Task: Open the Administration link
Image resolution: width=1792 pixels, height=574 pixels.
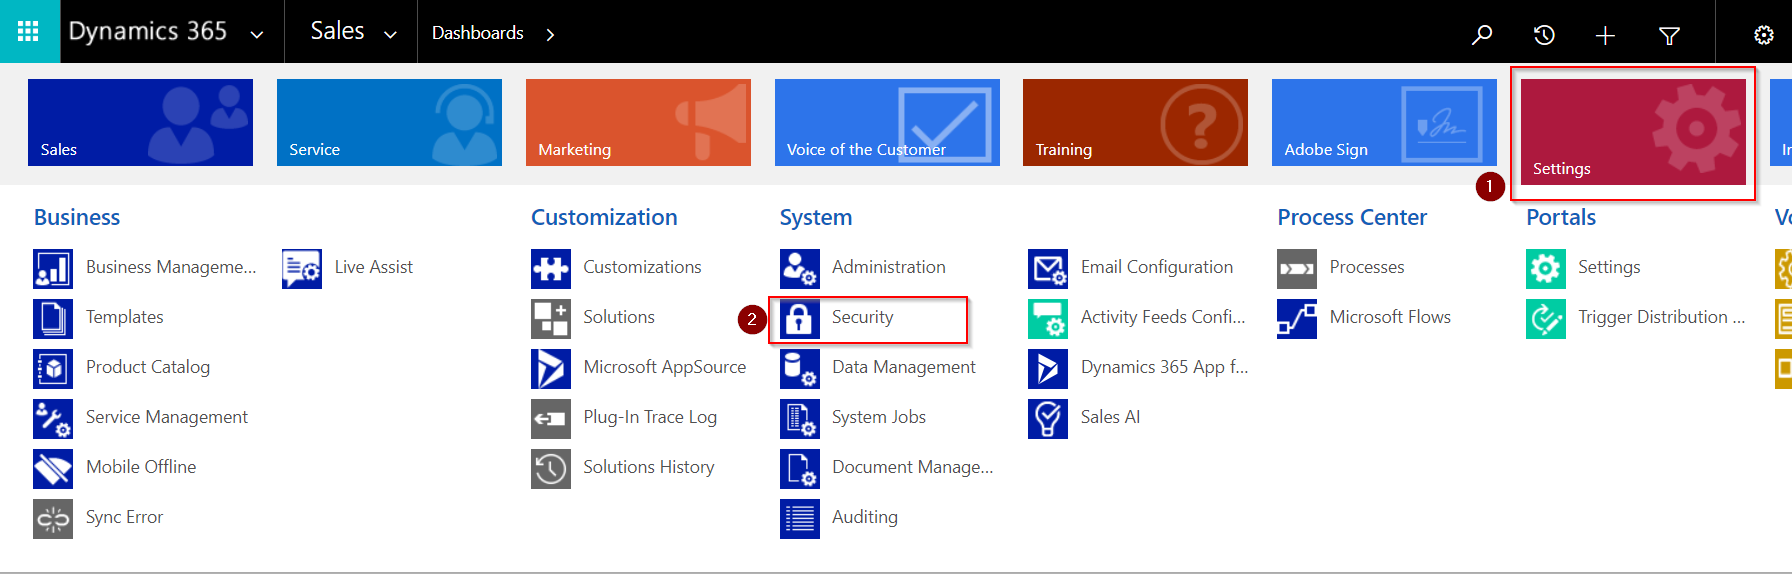Action: (x=888, y=267)
